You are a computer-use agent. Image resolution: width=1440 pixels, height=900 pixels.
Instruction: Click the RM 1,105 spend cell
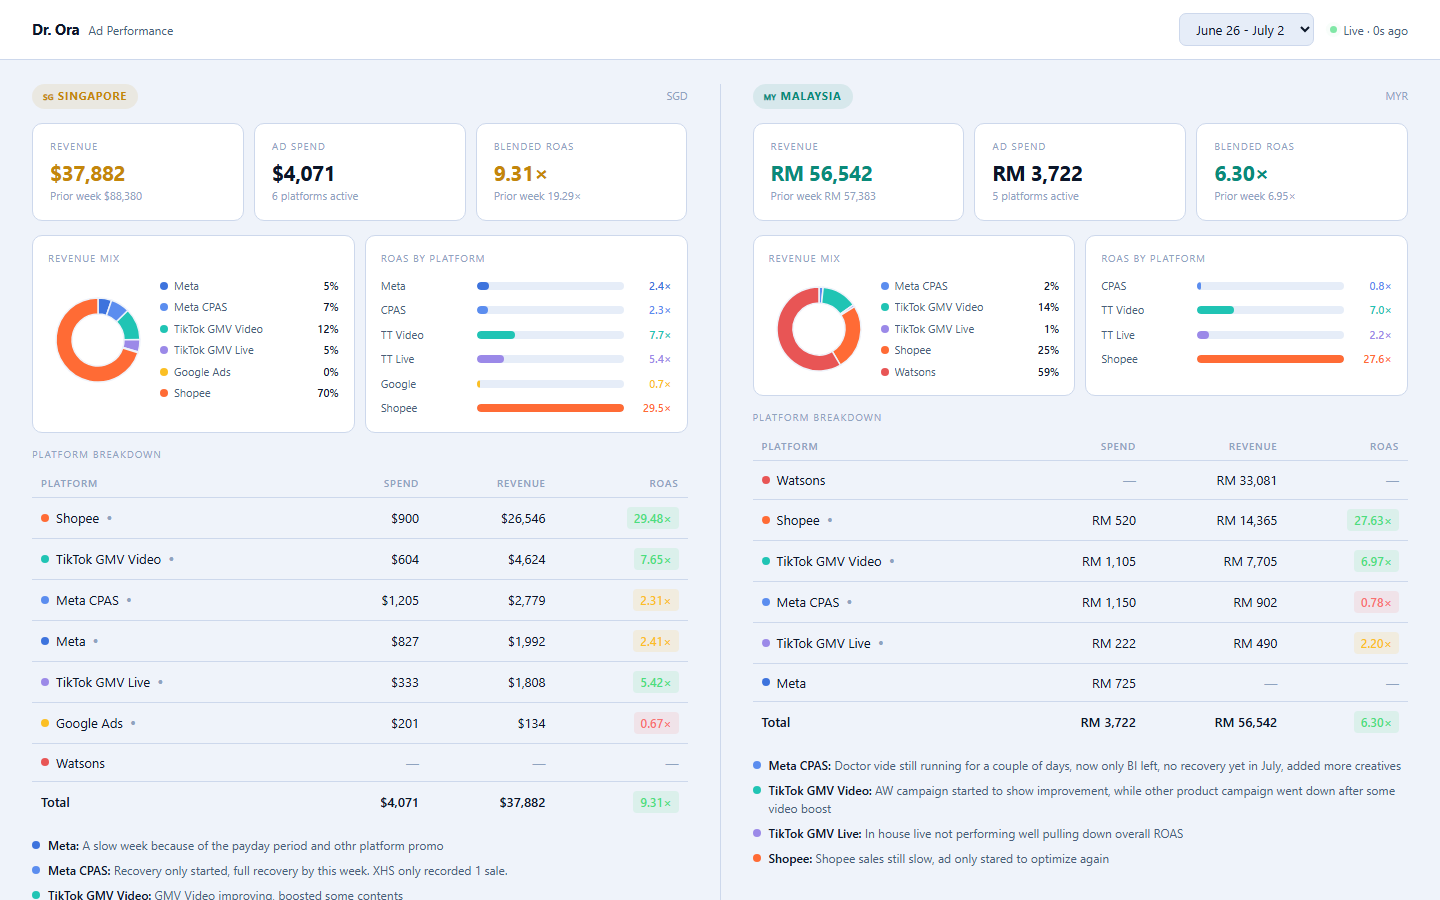coord(1109,561)
